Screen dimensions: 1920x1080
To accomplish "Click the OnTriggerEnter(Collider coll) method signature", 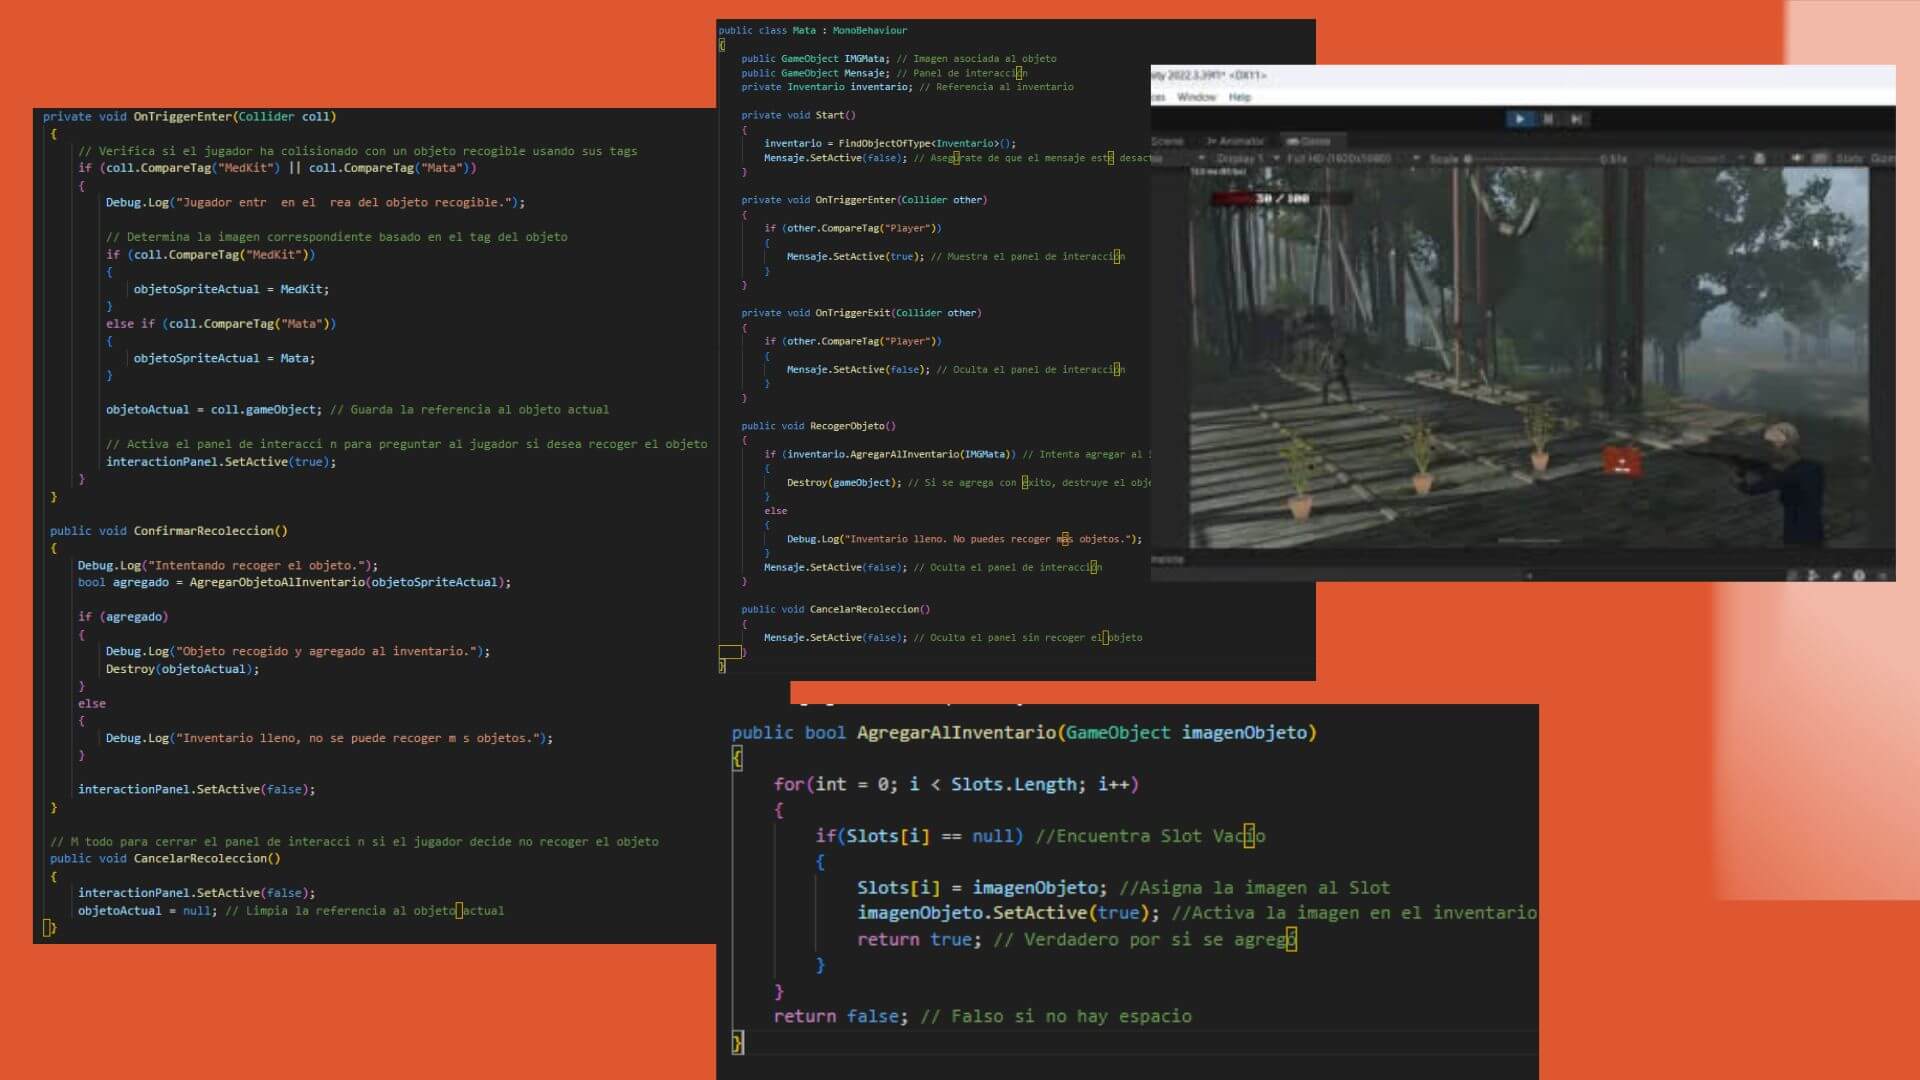I will (189, 117).
